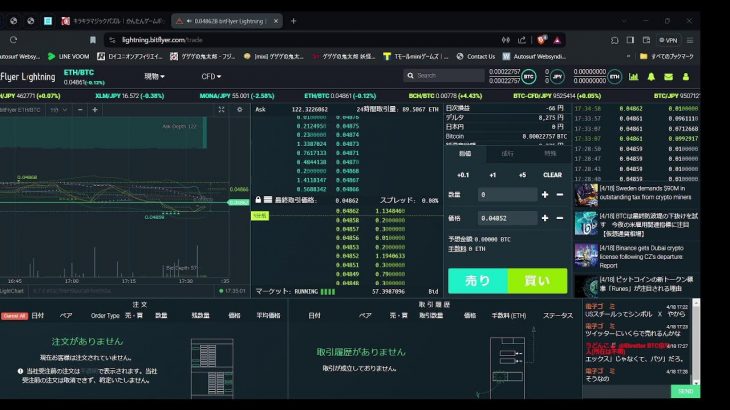Open the user account profile icon
This screenshot has width=730, height=410.
(x=685, y=77)
